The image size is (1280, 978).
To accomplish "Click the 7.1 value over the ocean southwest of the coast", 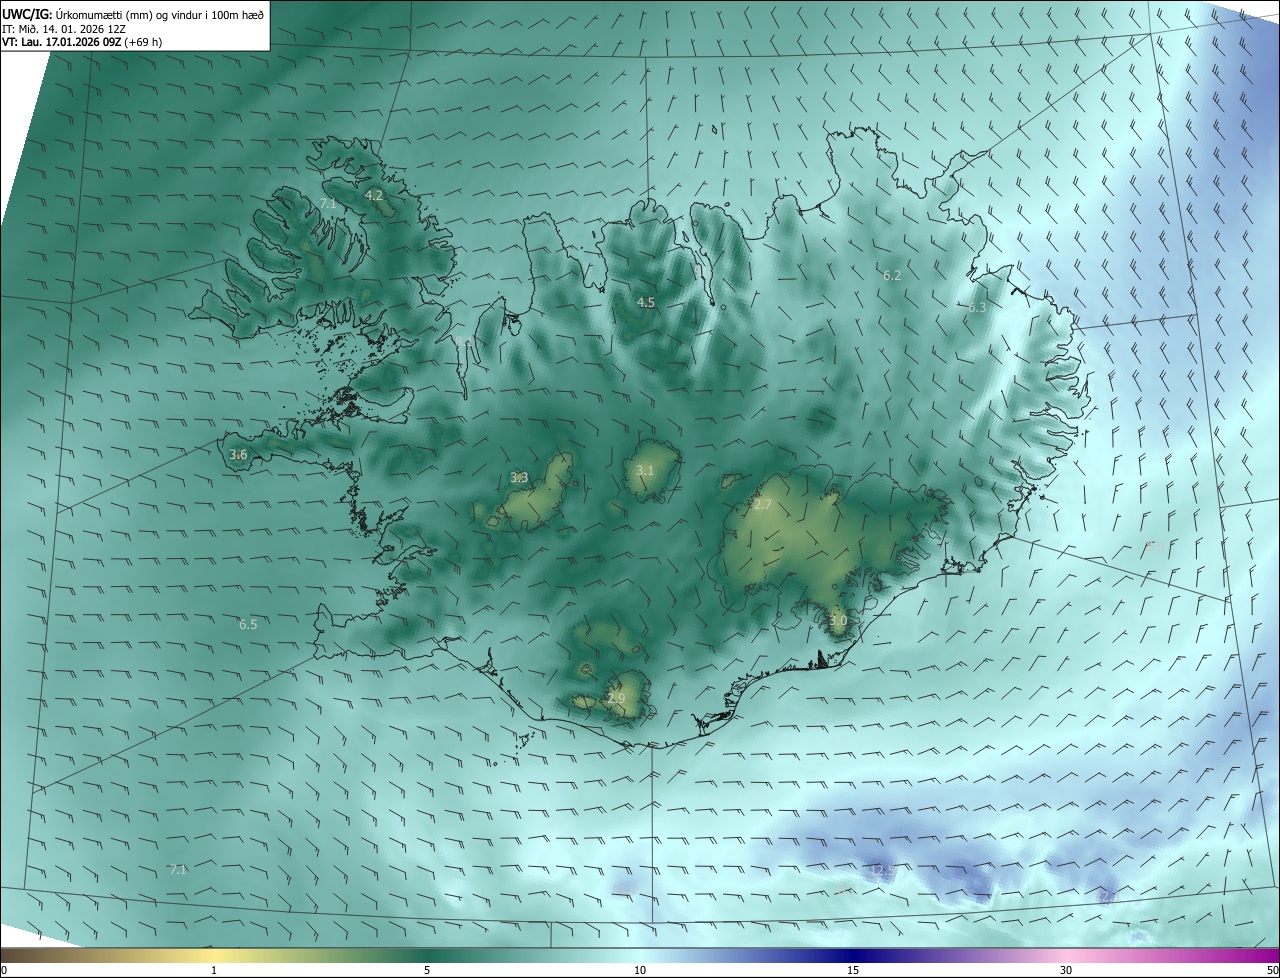I will [178, 870].
